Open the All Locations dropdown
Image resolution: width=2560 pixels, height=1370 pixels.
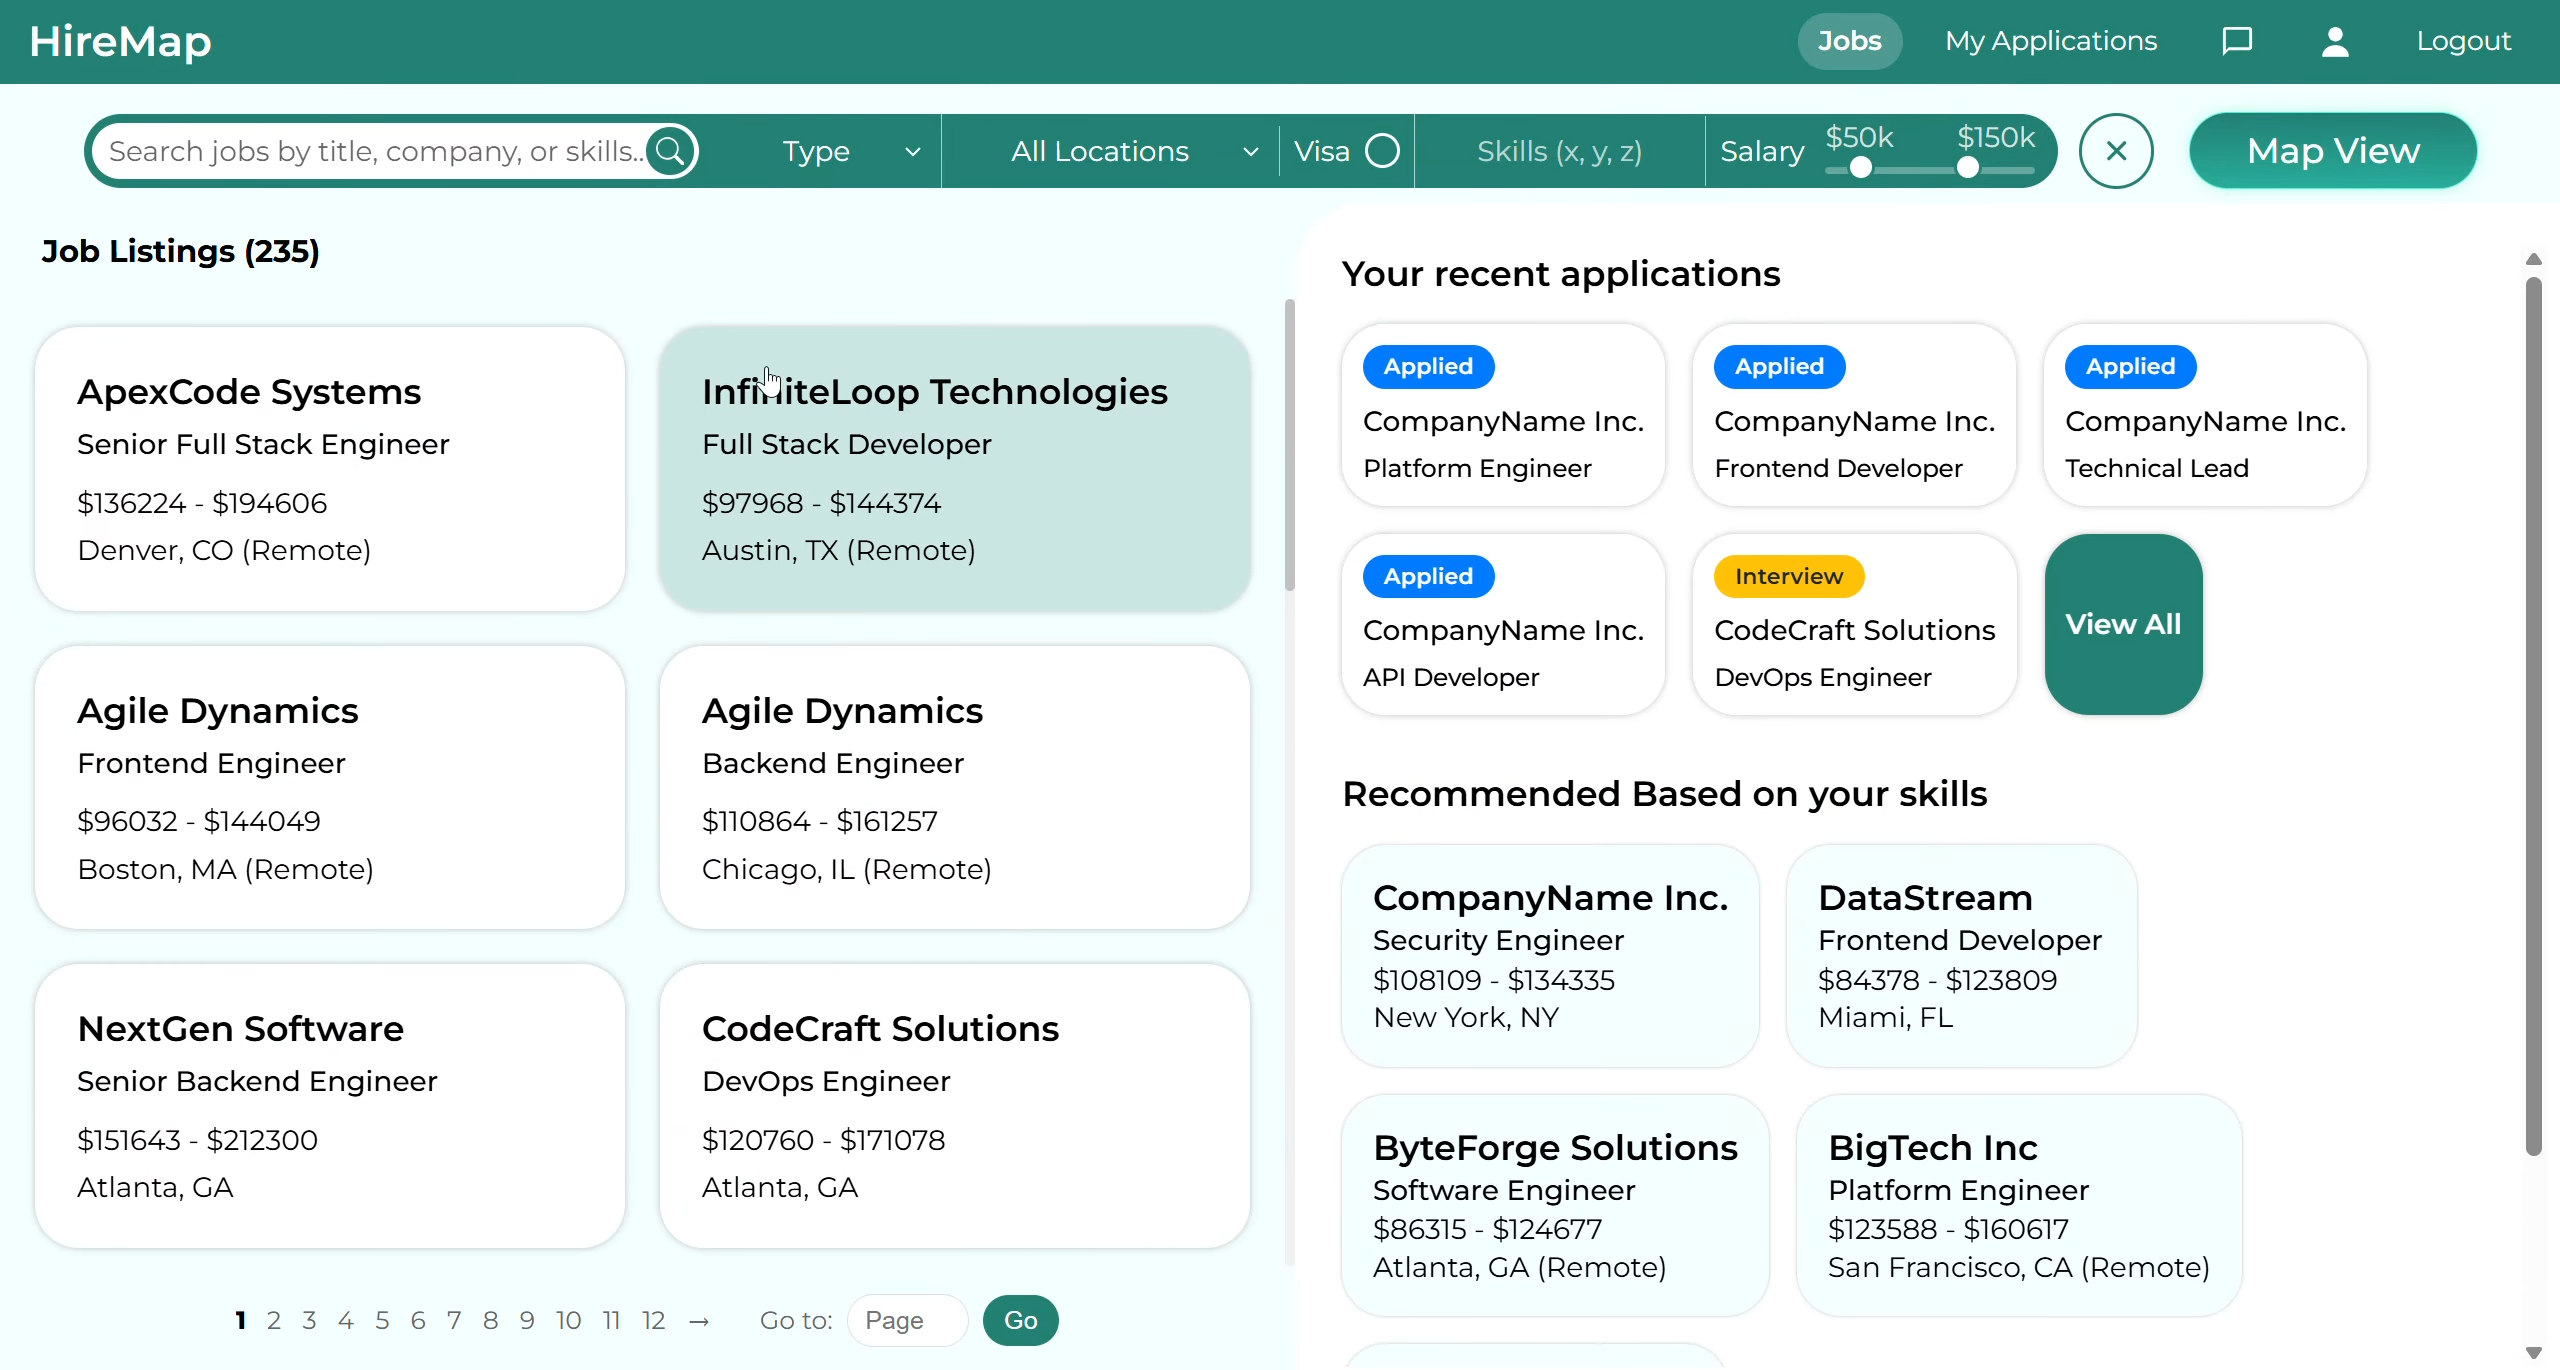[x=1134, y=151]
